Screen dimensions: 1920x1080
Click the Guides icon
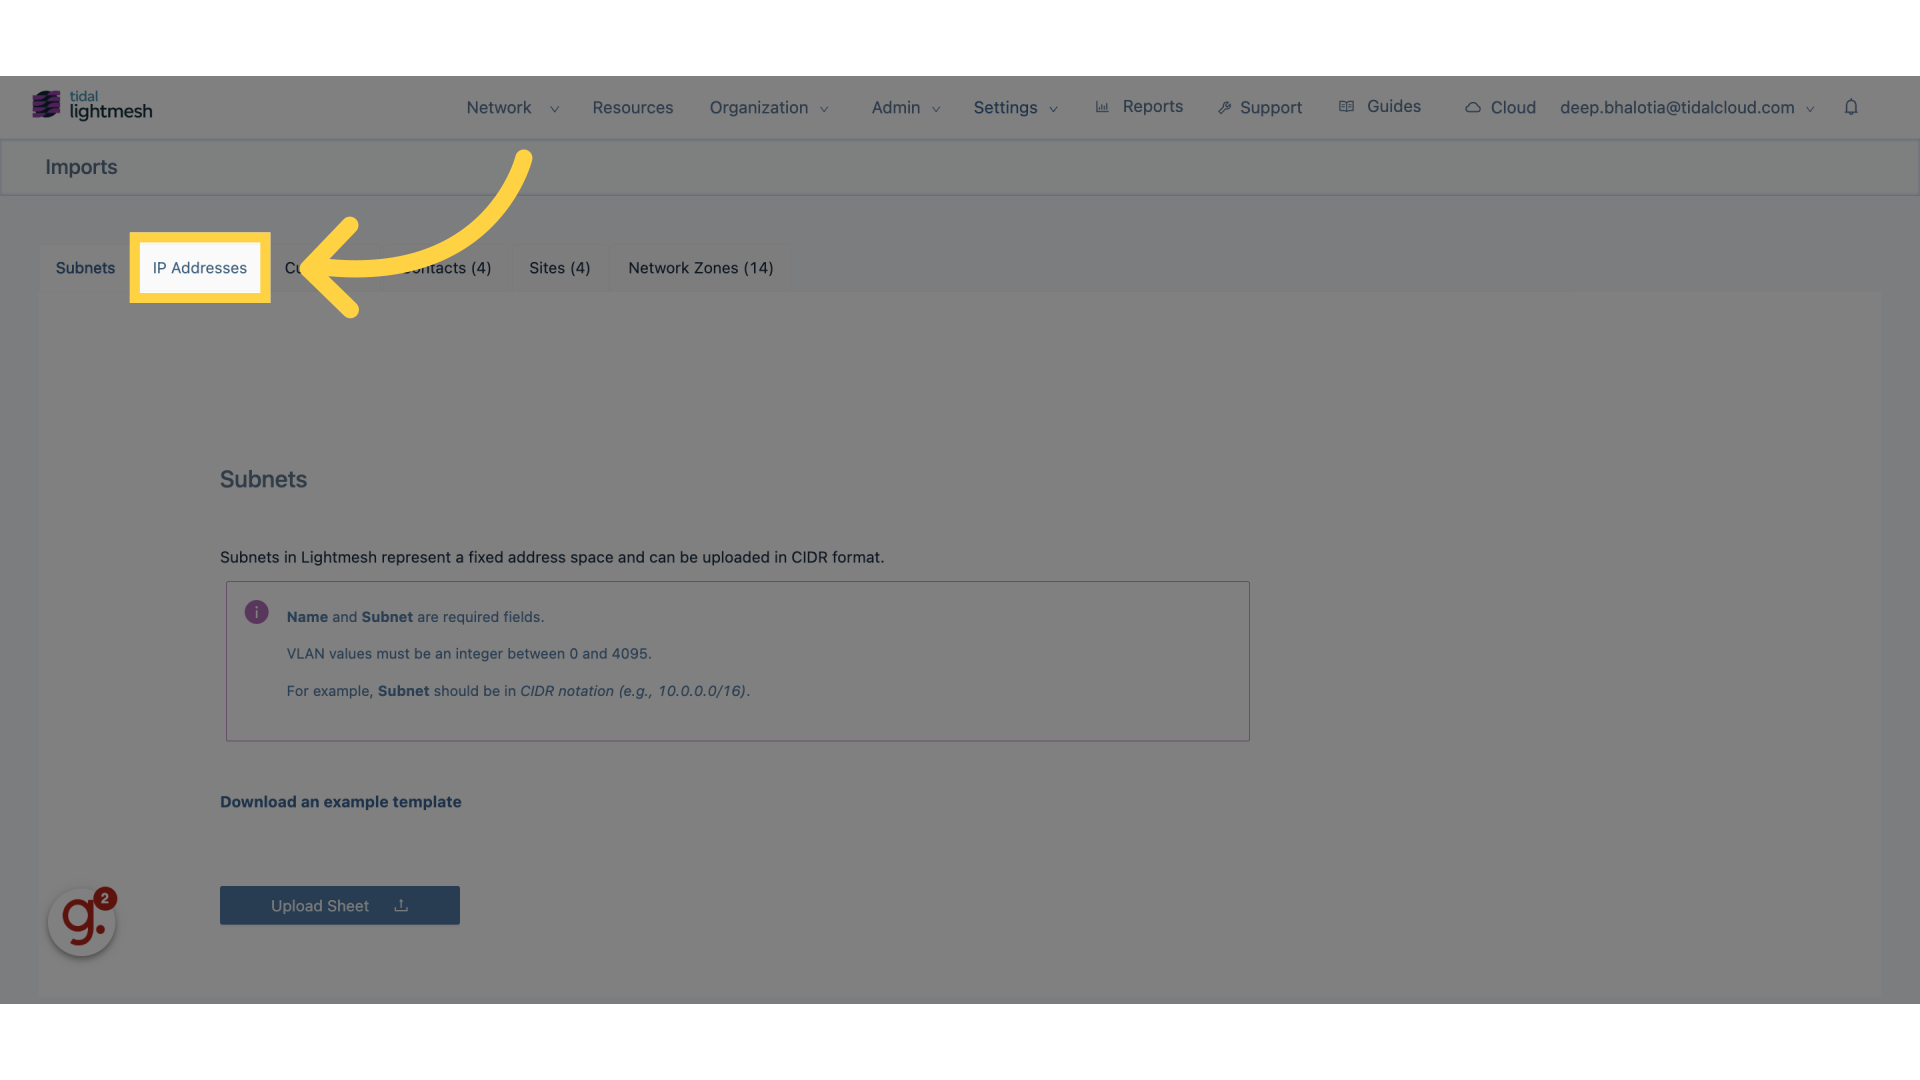coord(1346,107)
